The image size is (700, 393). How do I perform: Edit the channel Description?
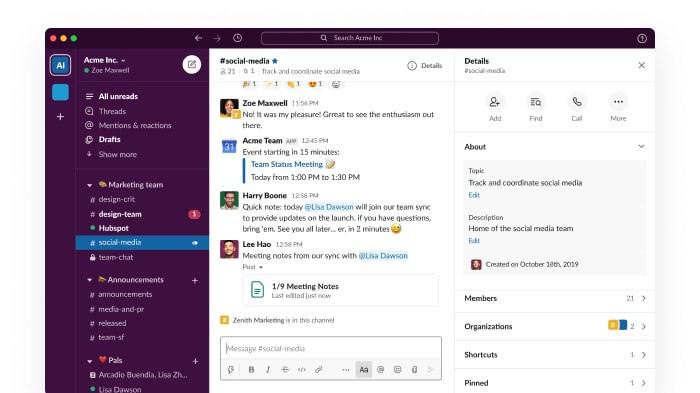474,241
